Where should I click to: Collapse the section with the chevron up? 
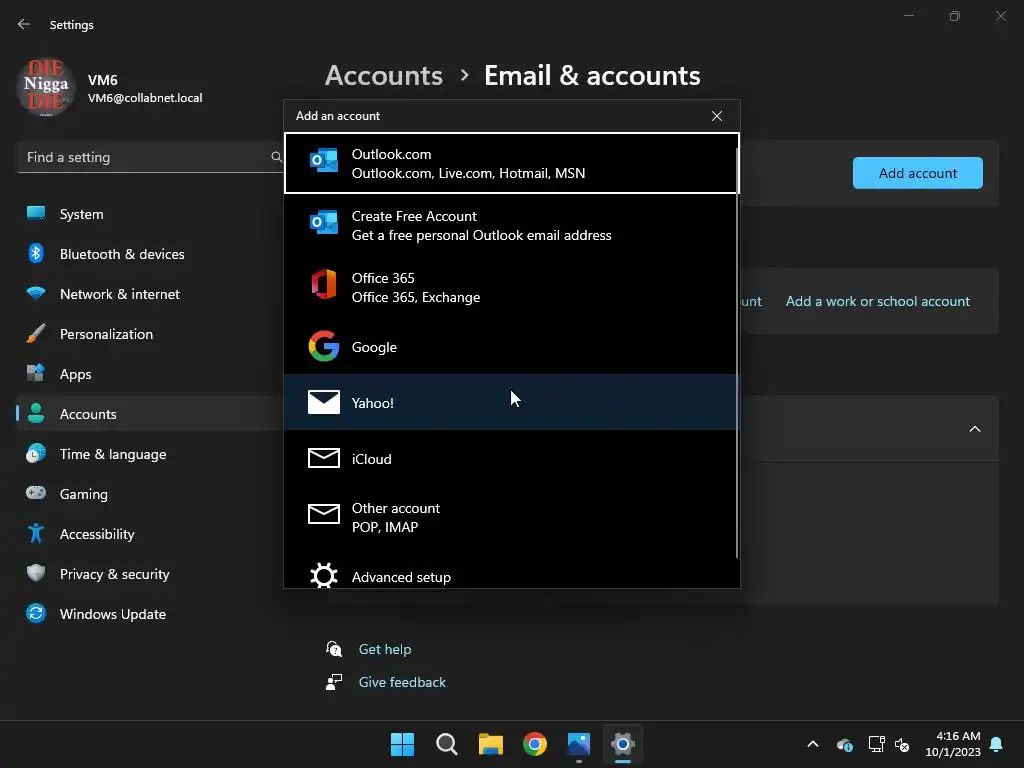(974, 429)
